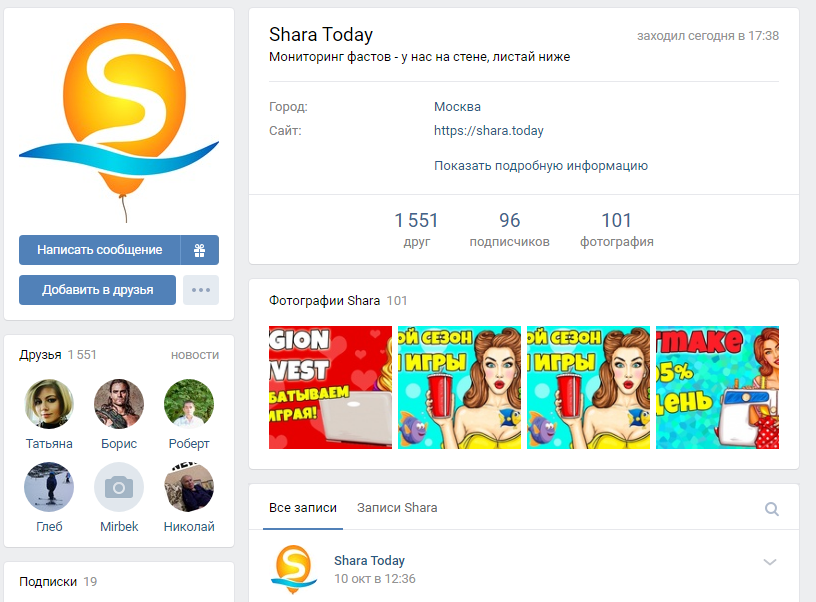Open the three-dots more actions menu
The image size is (816, 602).
(201, 290)
